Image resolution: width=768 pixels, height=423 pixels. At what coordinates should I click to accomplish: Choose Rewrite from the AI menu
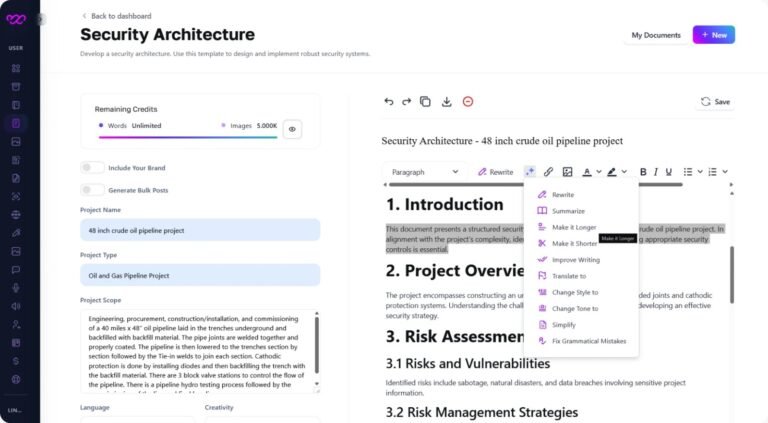(x=581, y=194)
